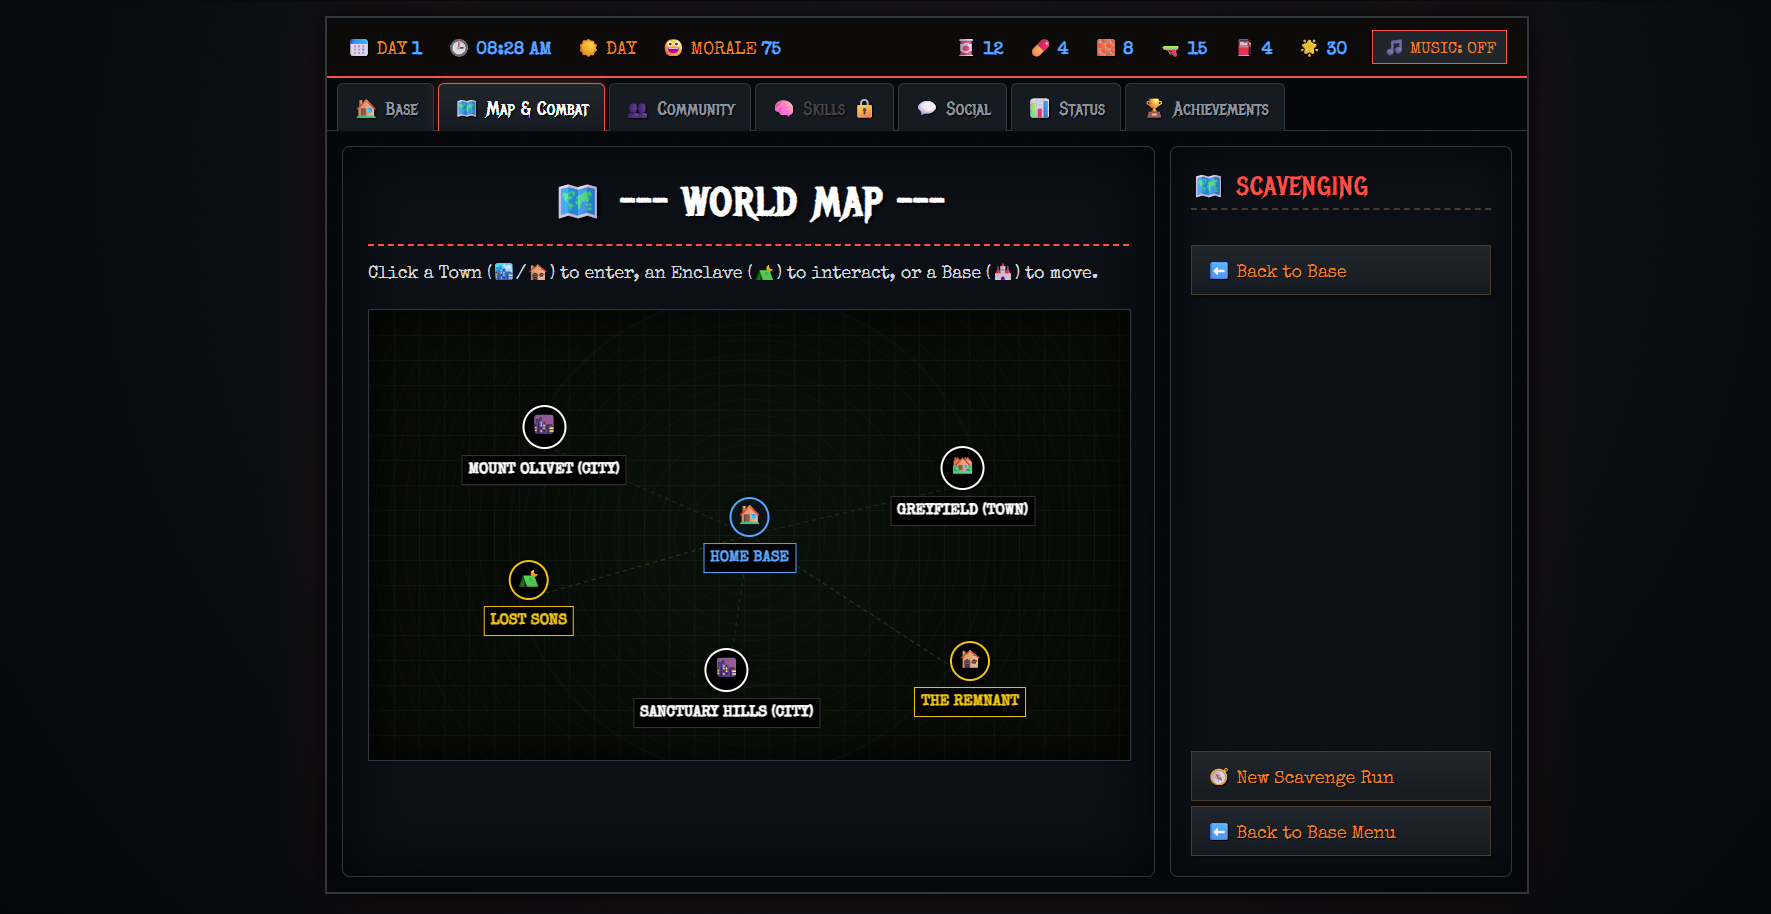Click the Scavenging heading text
1771x914 pixels.
(x=1302, y=186)
